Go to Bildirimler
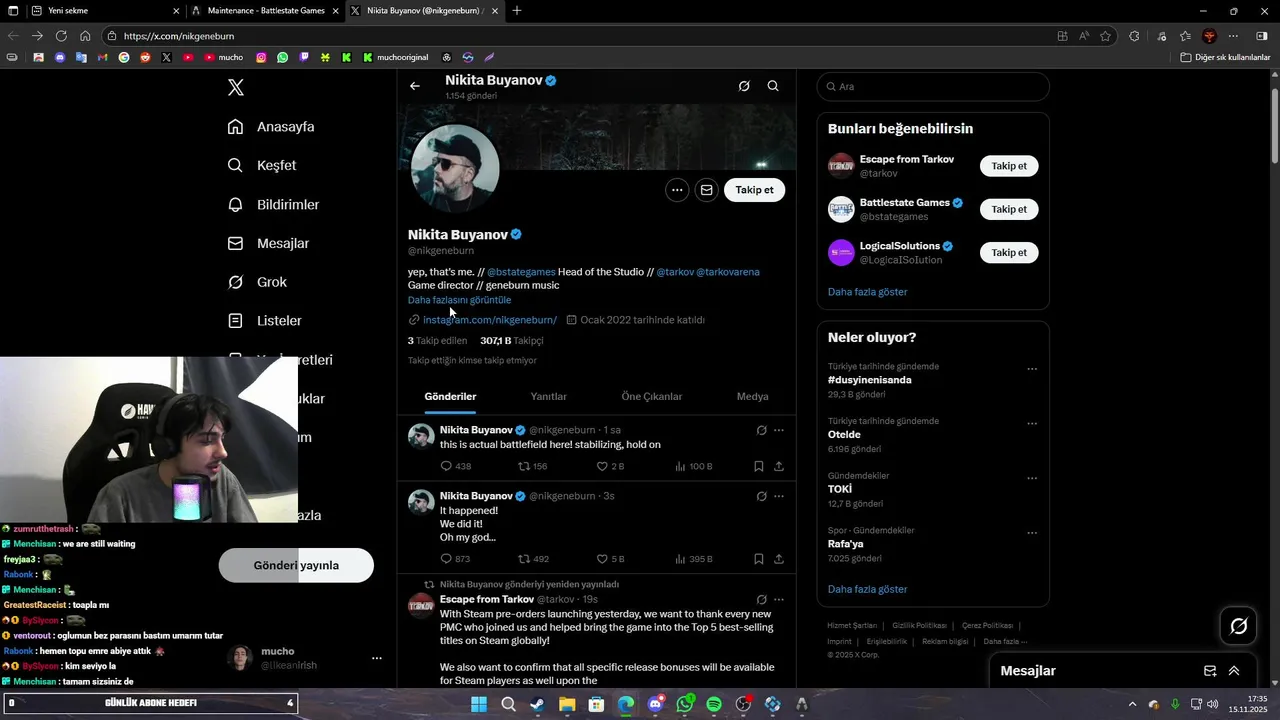 point(273,205)
